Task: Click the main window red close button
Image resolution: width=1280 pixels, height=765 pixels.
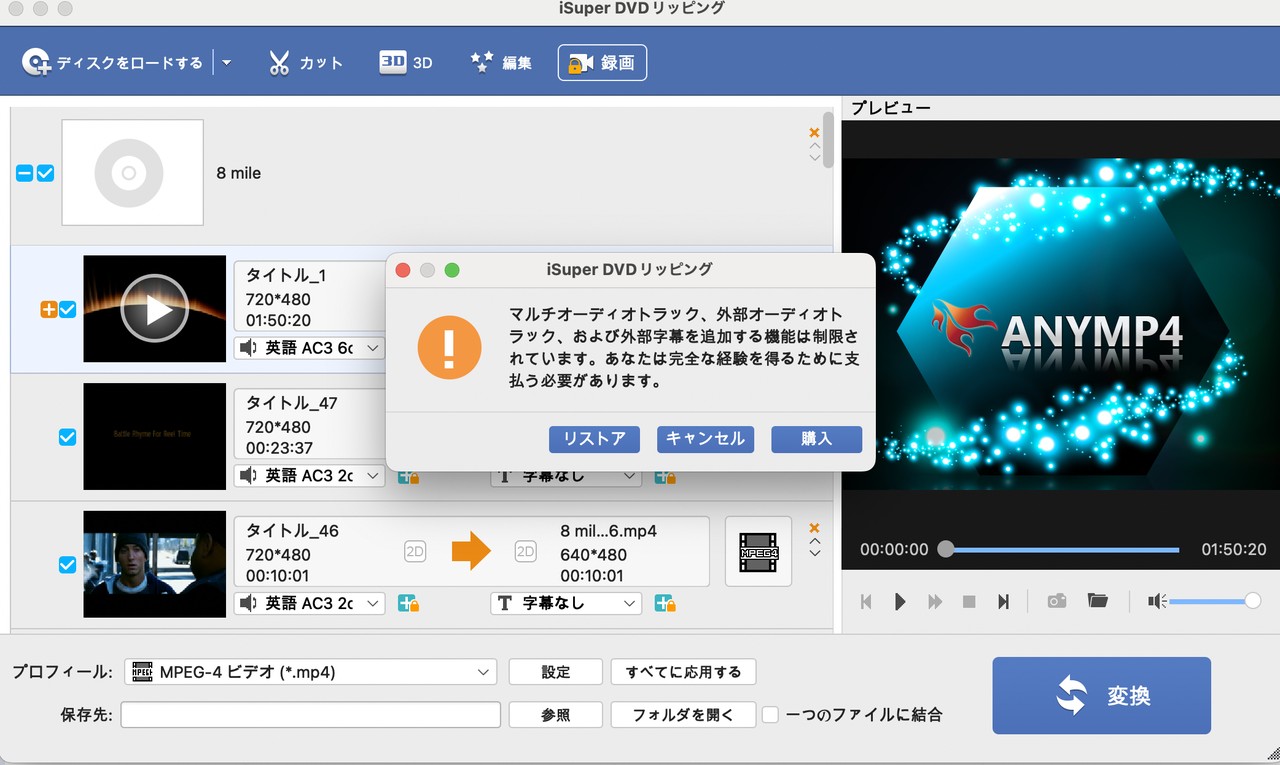Action: click(x=17, y=8)
